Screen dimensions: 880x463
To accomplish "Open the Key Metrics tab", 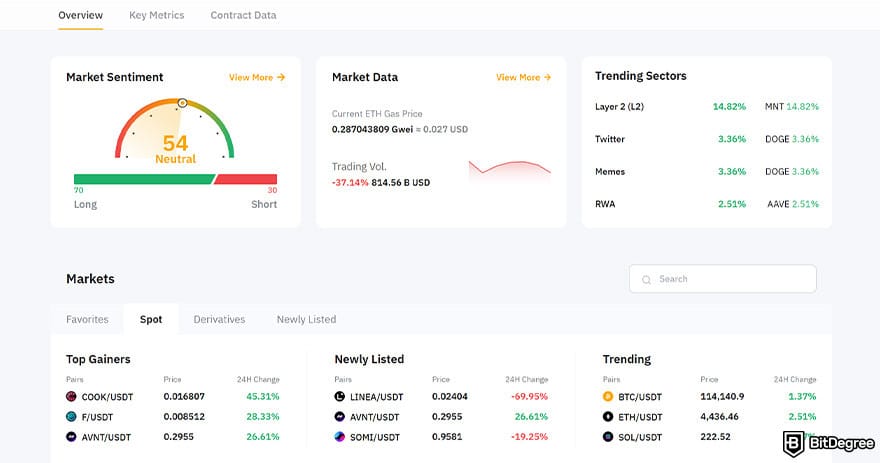I will click(x=157, y=15).
